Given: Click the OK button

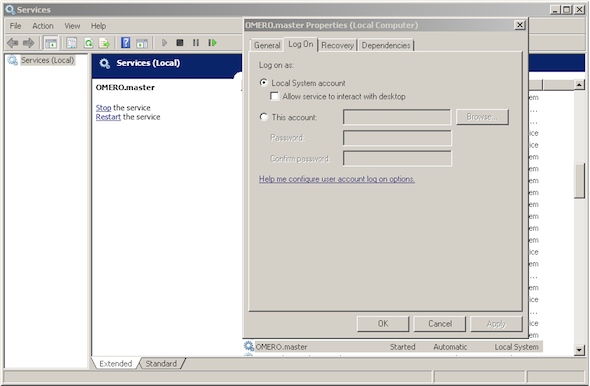Looking at the screenshot, I should point(383,324).
